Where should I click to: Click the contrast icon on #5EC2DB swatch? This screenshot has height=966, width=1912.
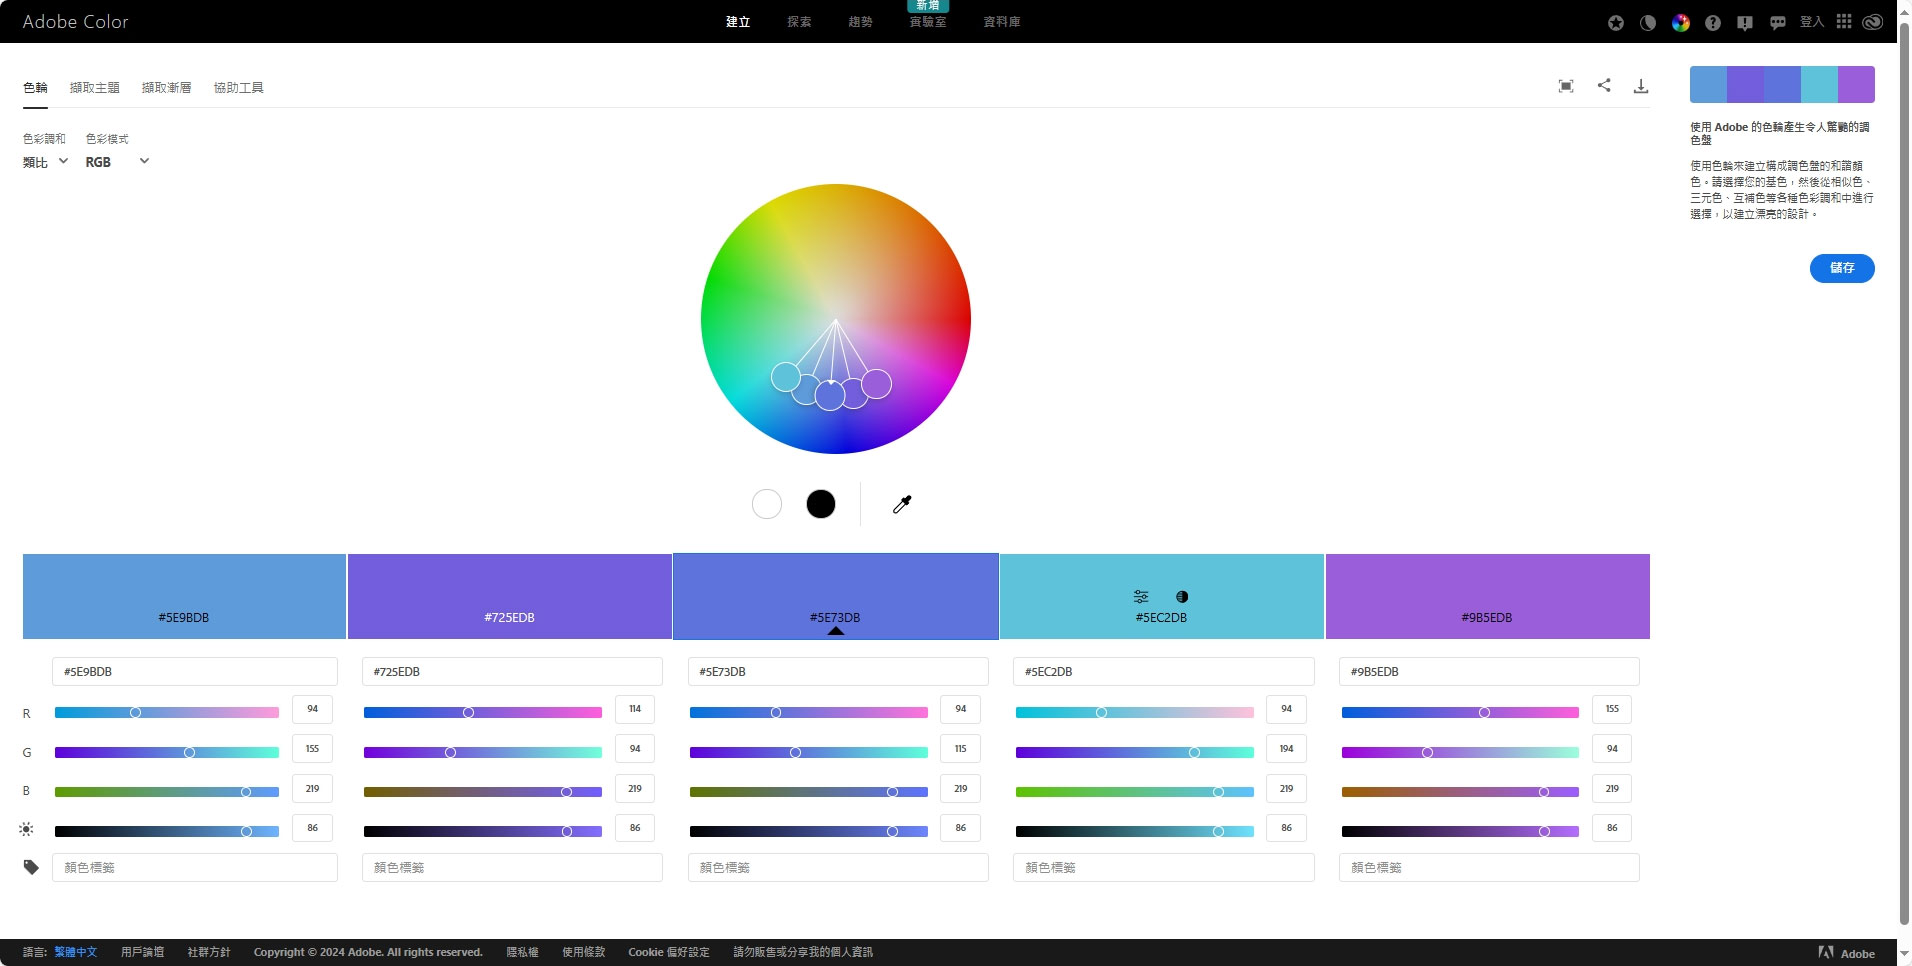[1182, 597]
